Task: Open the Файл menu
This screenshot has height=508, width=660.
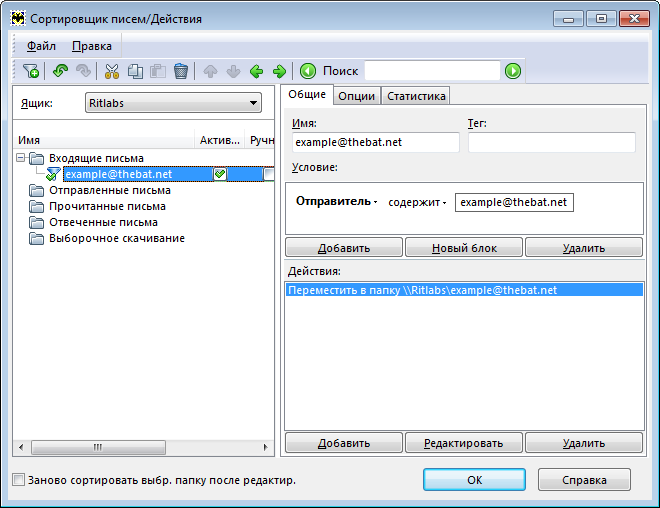Action: pos(41,46)
